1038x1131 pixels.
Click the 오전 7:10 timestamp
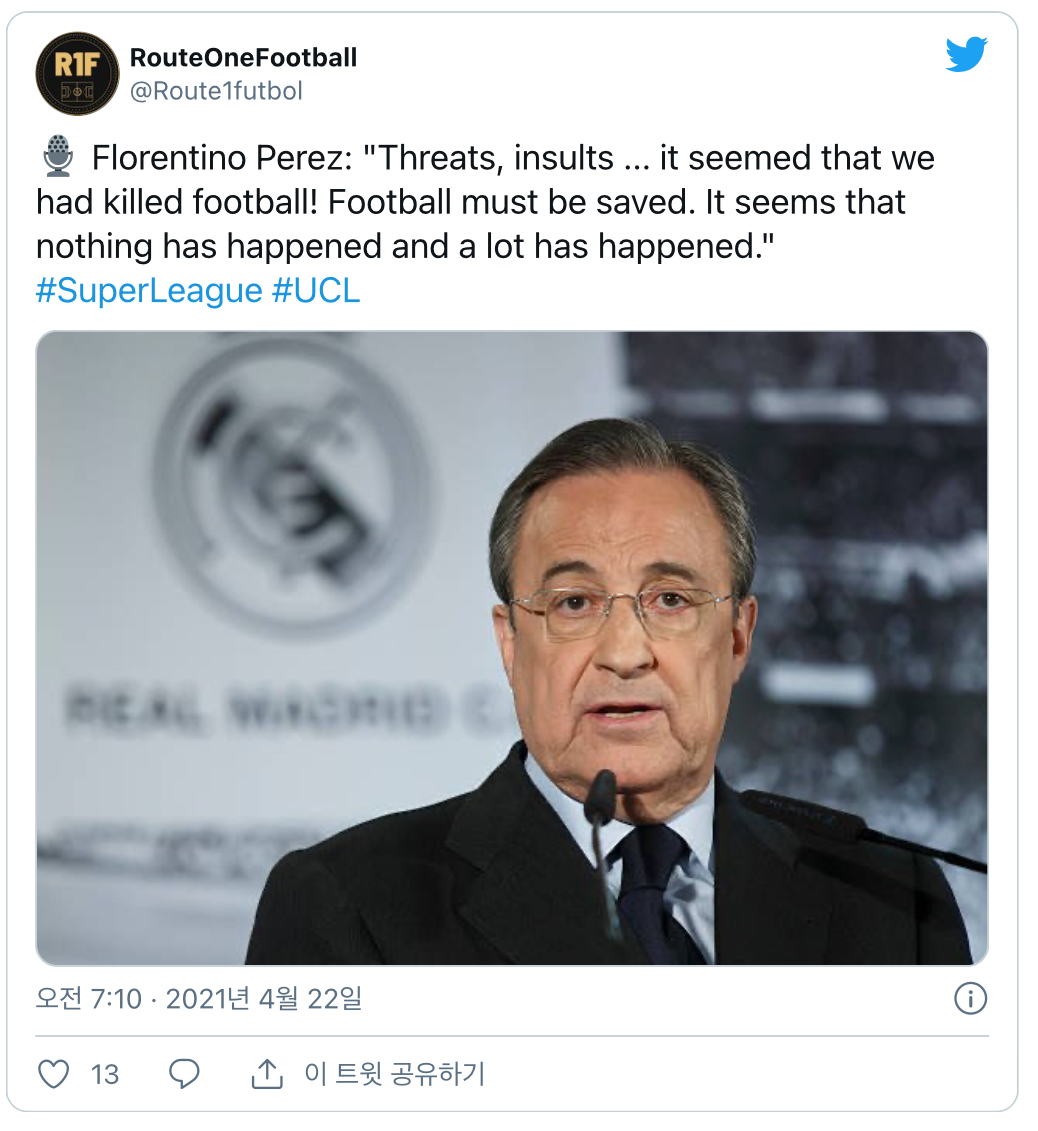click(x=88, y=998)
